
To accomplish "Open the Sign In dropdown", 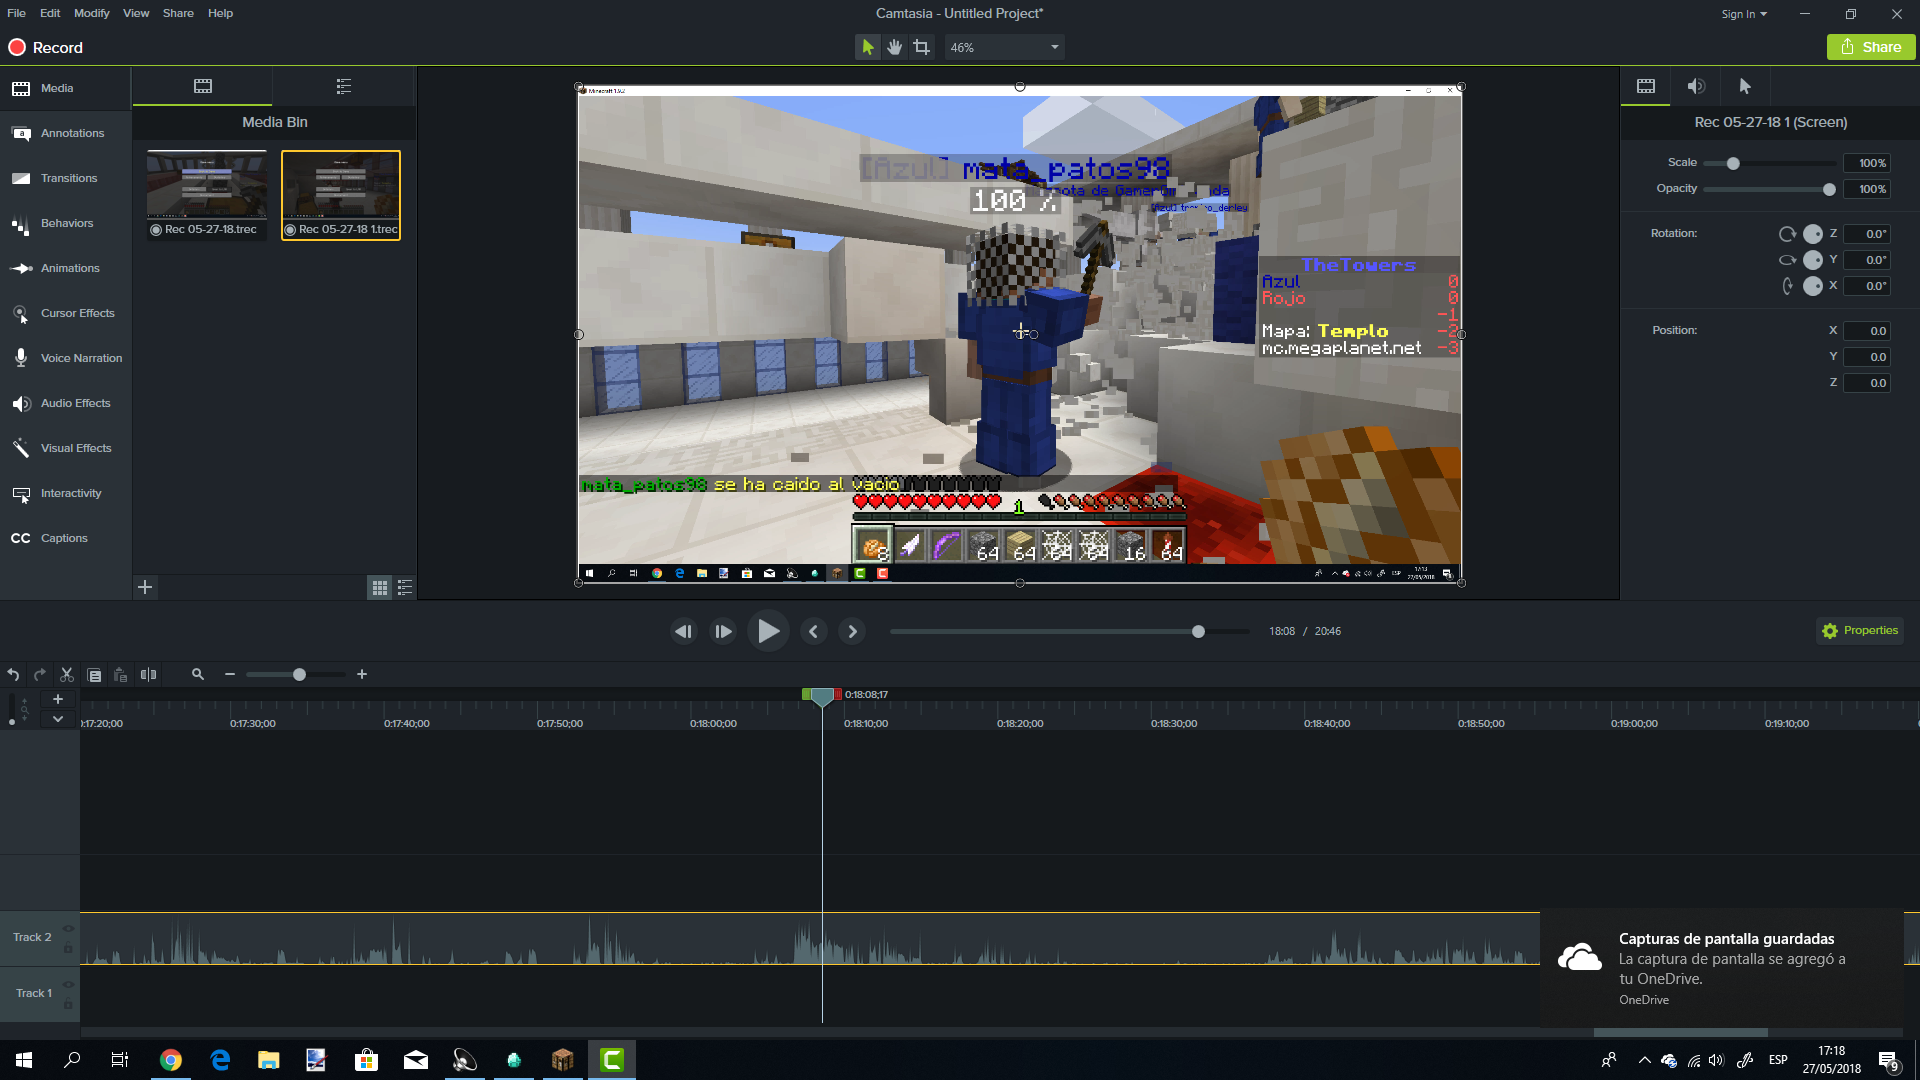I will pyautogui.click(x=1744, y=14).
